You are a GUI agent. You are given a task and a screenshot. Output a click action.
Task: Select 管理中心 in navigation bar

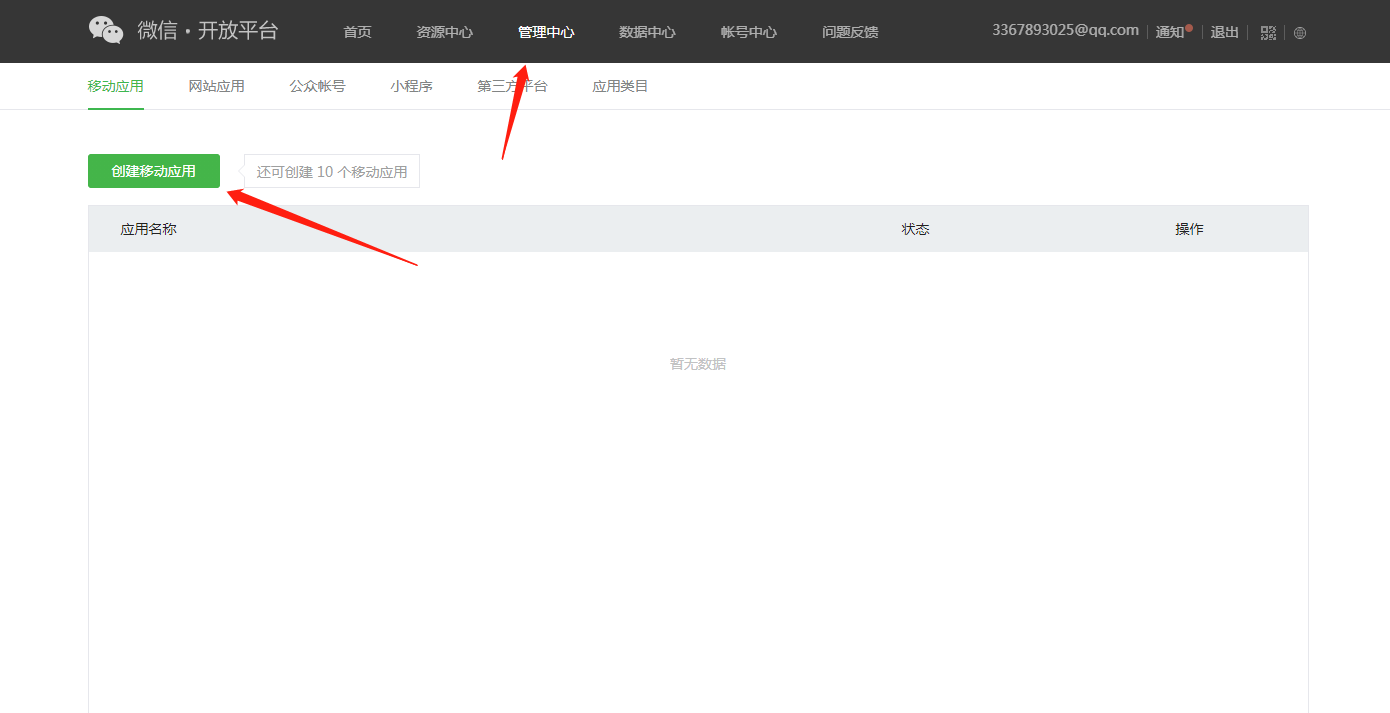(x=546, y=32)
